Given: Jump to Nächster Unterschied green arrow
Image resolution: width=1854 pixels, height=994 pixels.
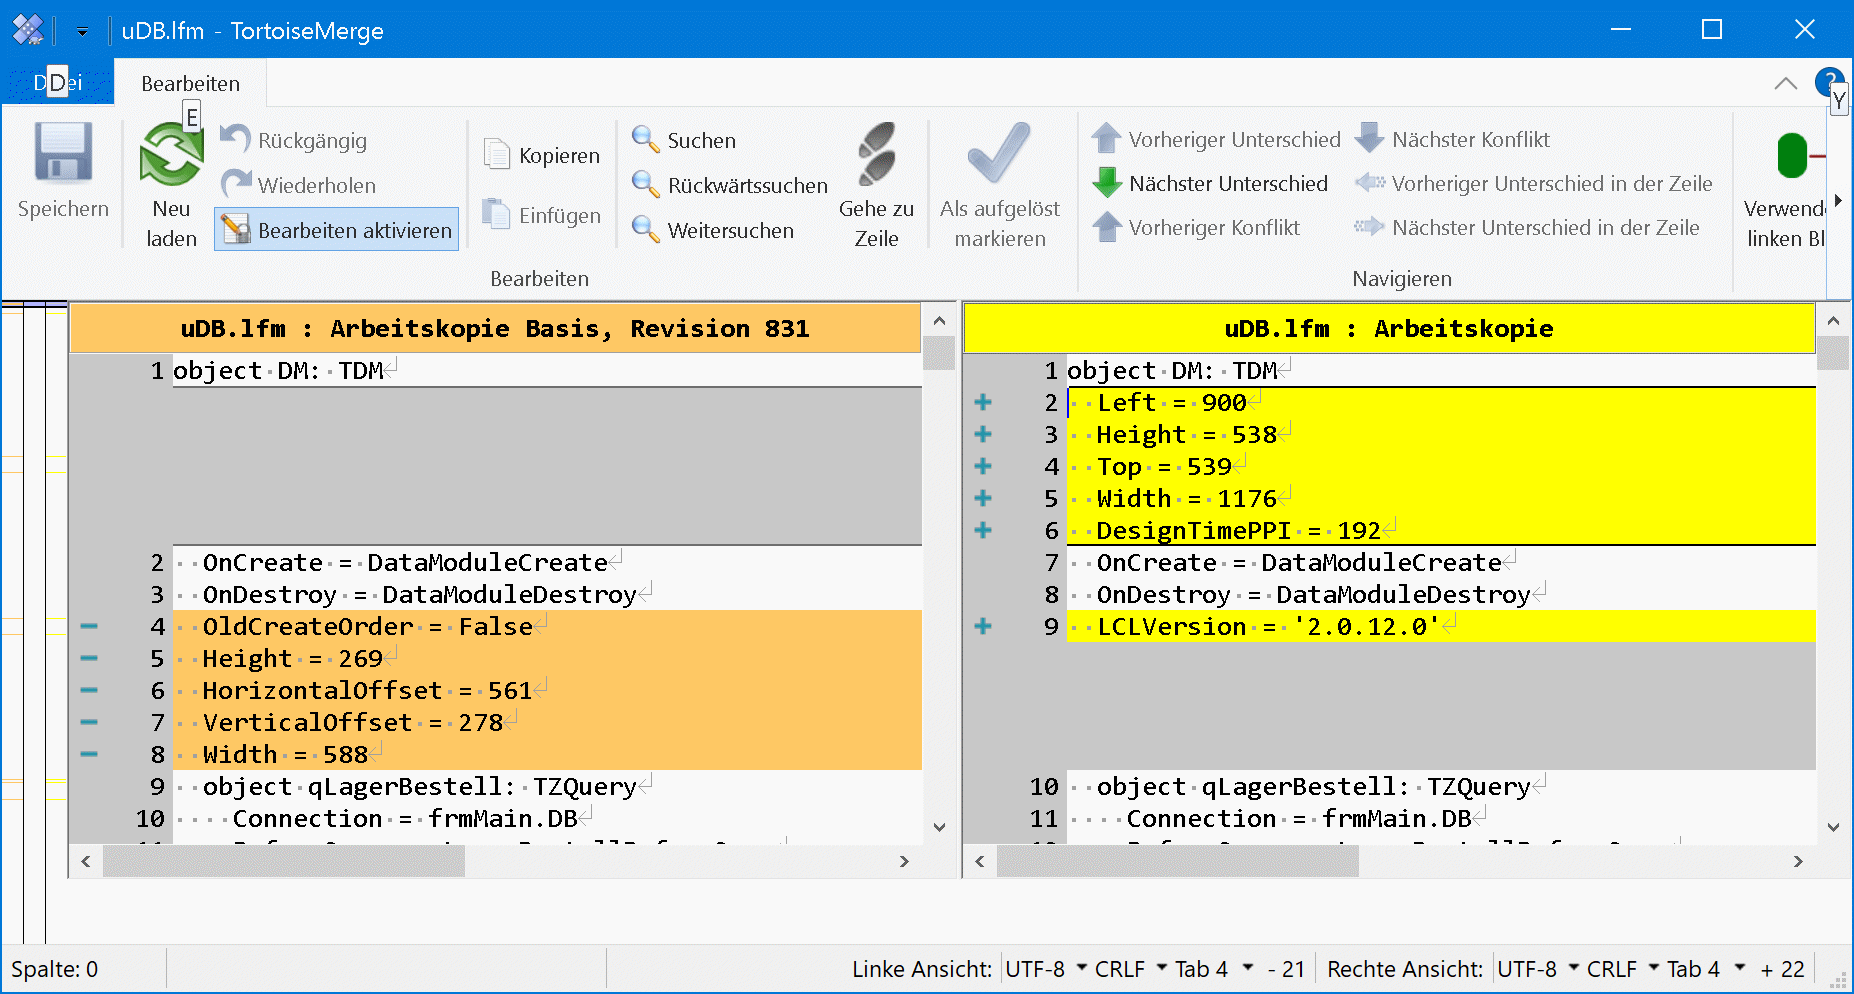Looking at the screenshot, I should click(1107, 184).
